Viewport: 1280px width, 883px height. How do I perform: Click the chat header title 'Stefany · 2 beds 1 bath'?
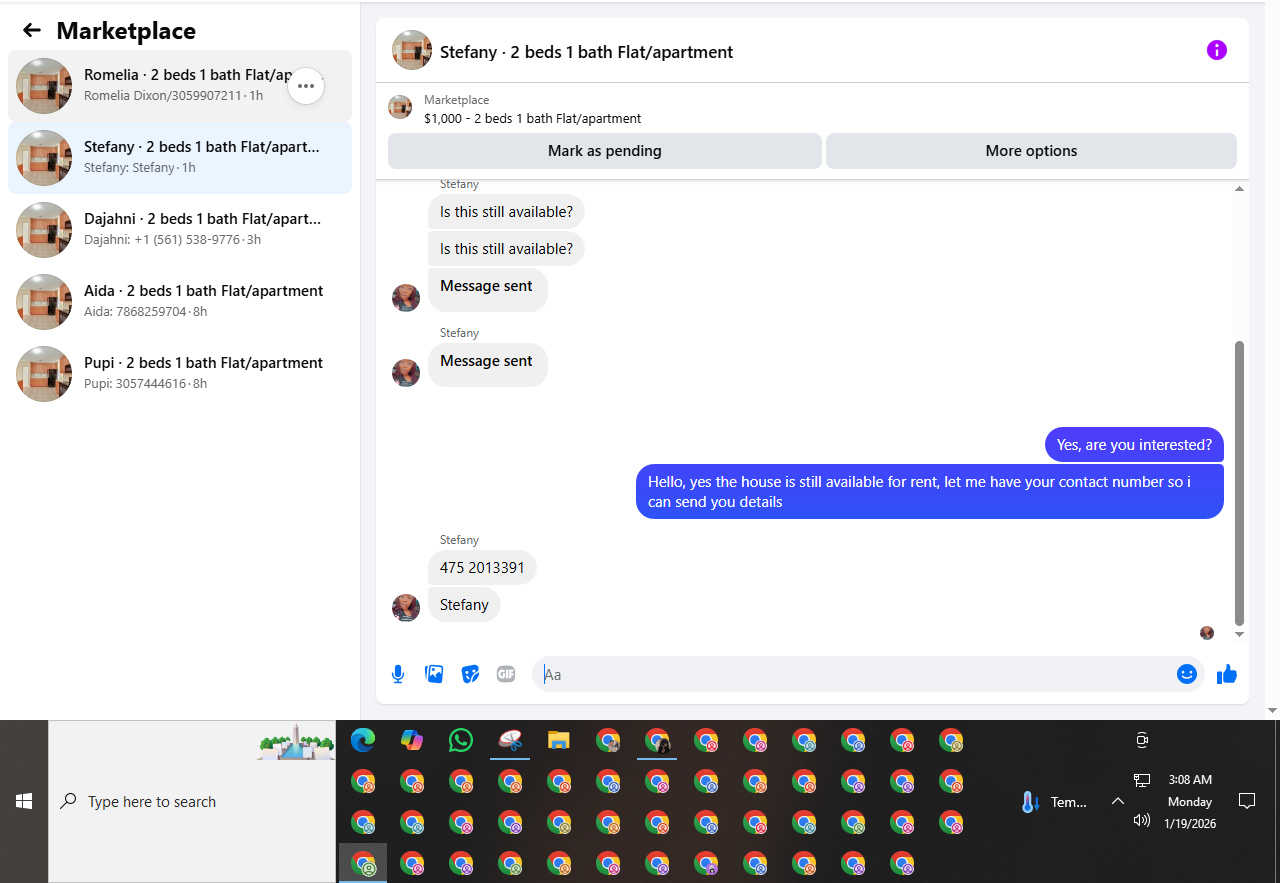coord(587,52)
